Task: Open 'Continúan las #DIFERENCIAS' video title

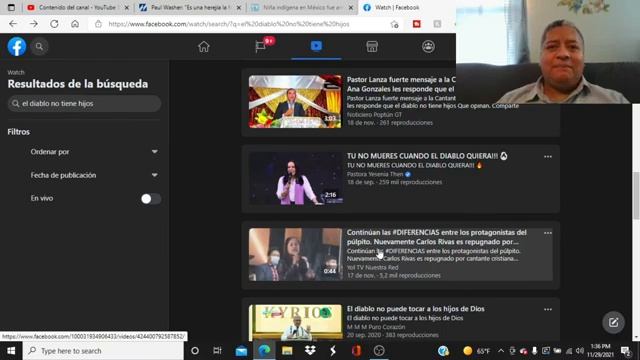Action: pyautogui.click(x=436, y=237)
